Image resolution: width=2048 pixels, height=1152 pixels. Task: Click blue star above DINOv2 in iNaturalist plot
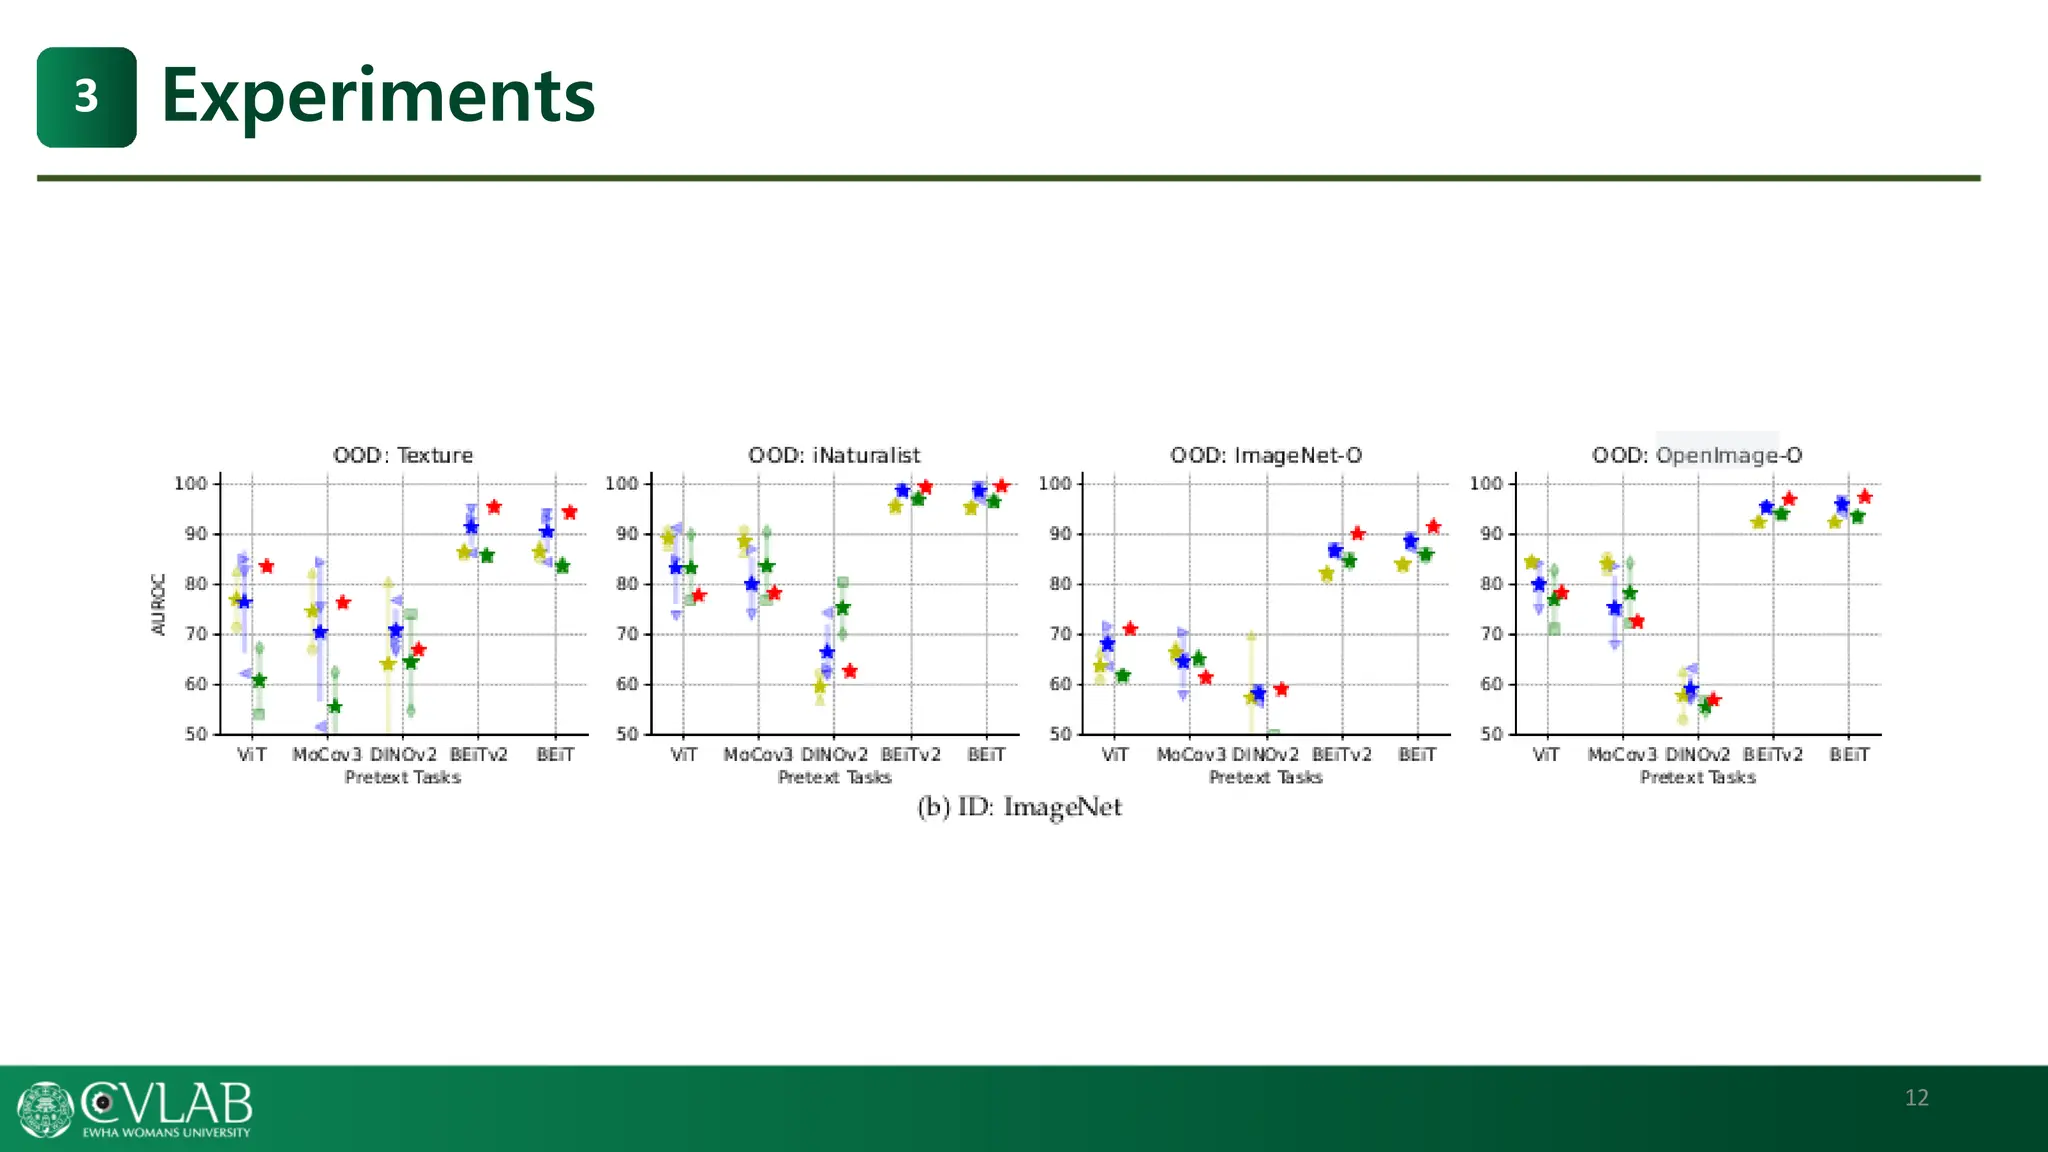(827, 651)
